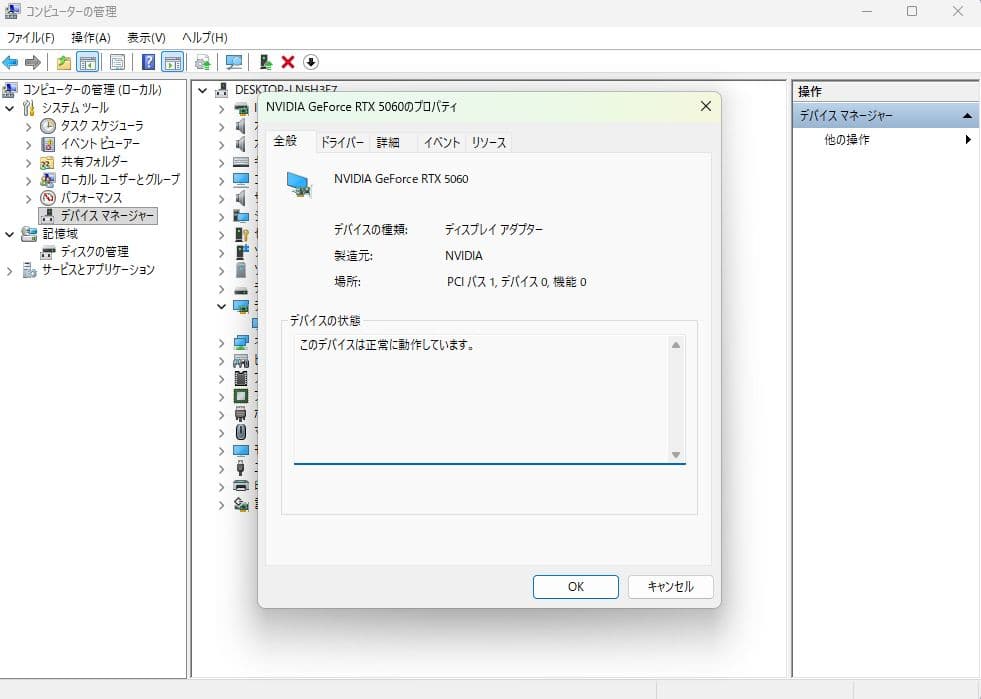The width and height of the screenshot is (981, 699).
Task: Click the 操作 pane header
Action: pos(885,91)
